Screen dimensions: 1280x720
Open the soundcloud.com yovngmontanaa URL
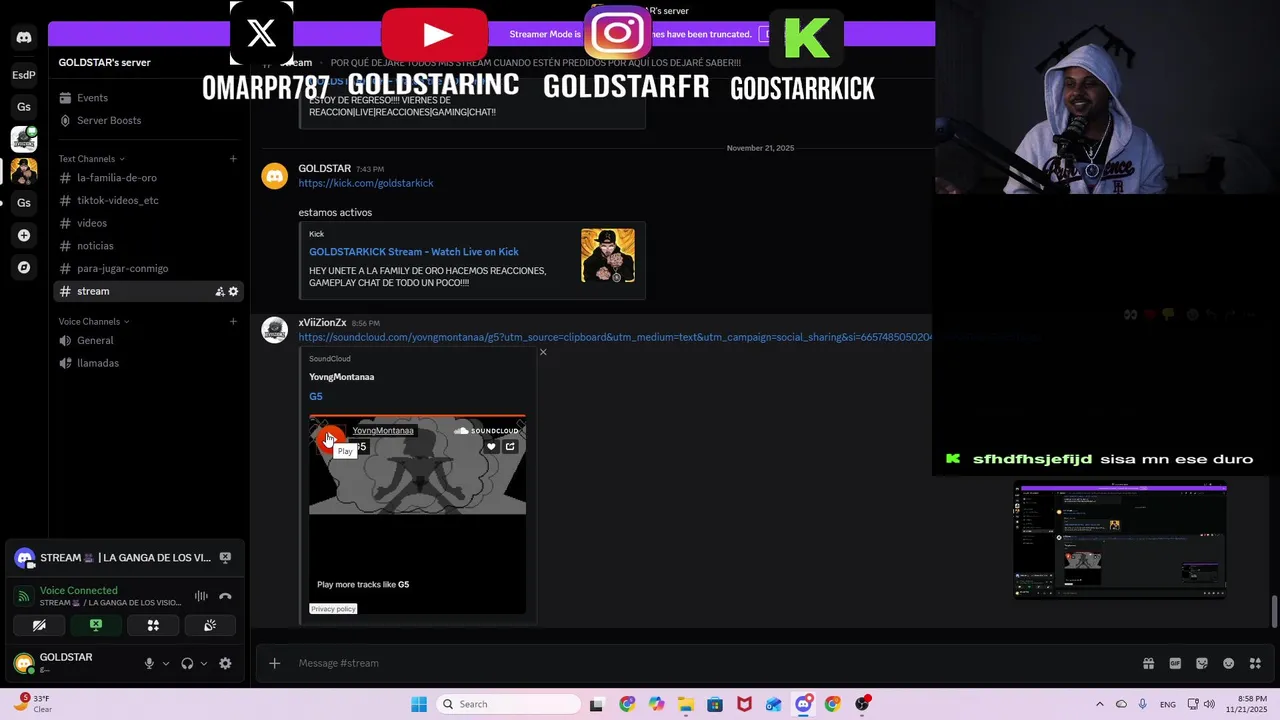click(x=615, y=337)
